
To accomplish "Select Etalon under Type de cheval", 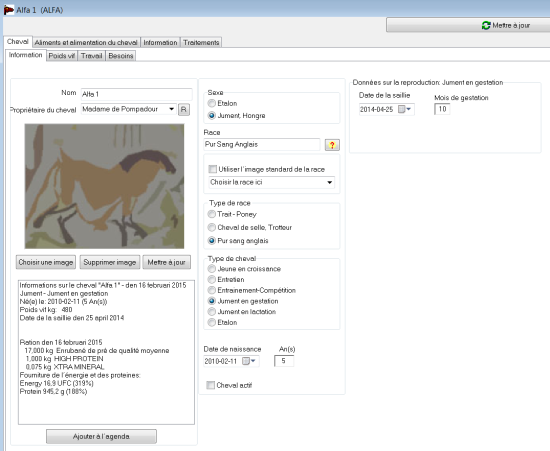I will 212,322.
